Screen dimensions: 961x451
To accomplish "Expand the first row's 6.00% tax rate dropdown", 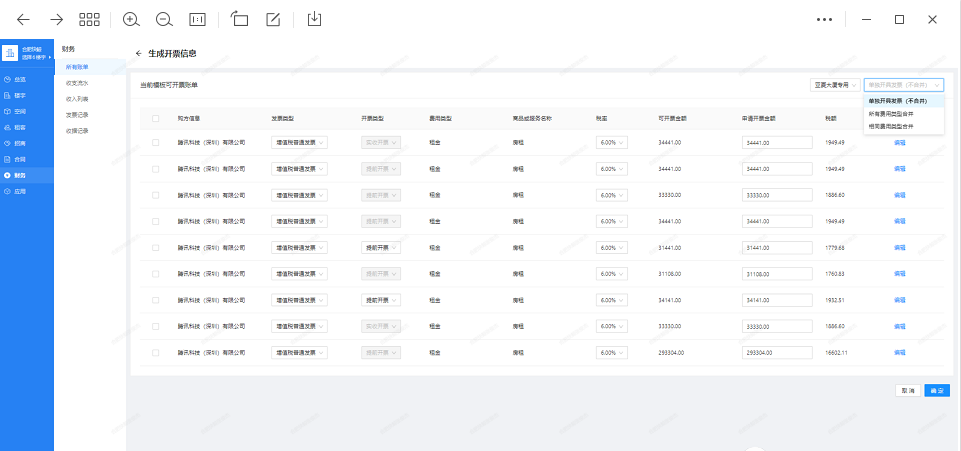I will click(611, 143).
